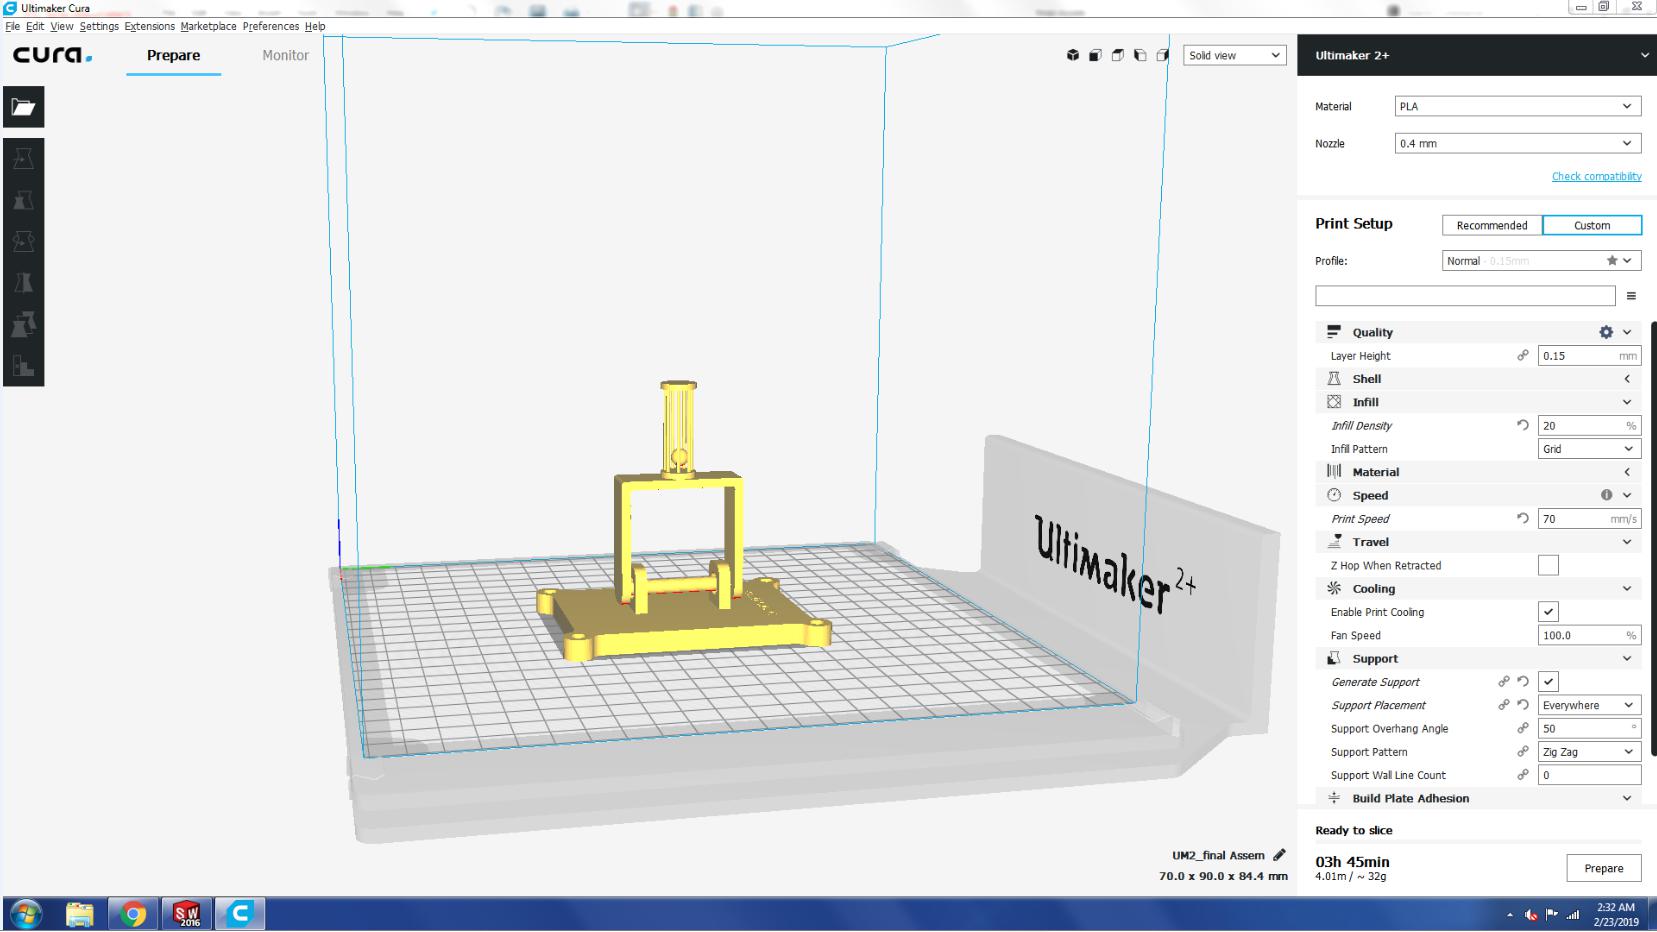1657x932 pixels.
Task: Click the settings search input field
Action: pos(1465,296)
